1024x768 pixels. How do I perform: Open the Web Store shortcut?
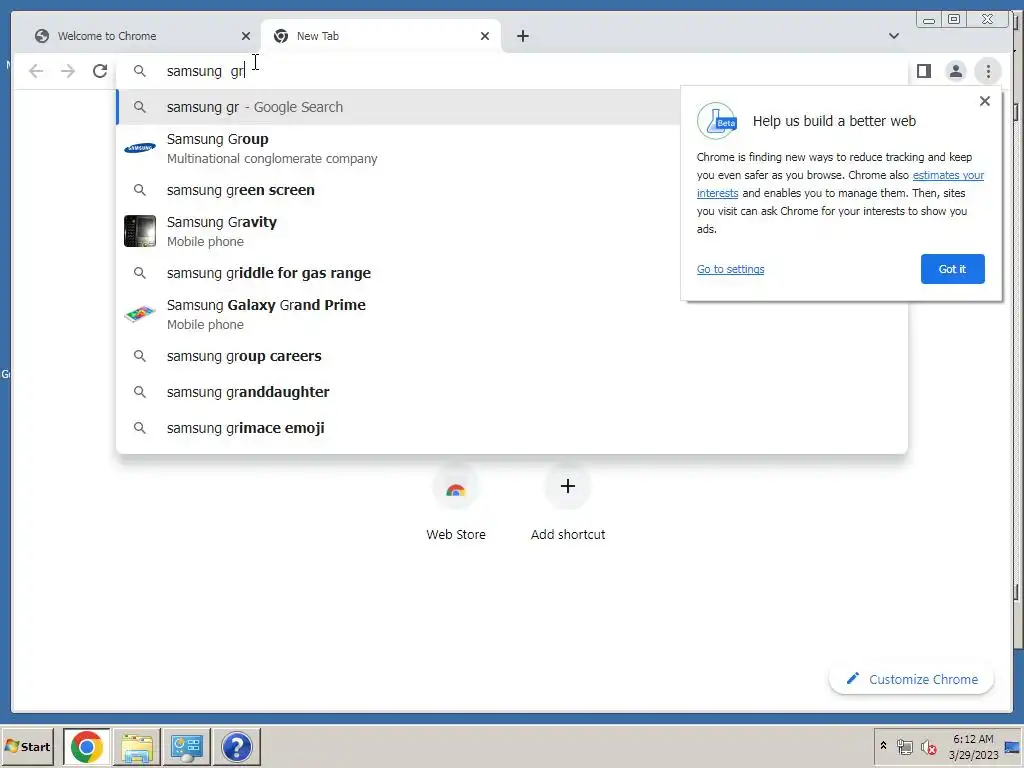pyautogui.click(x=456, y=504)
